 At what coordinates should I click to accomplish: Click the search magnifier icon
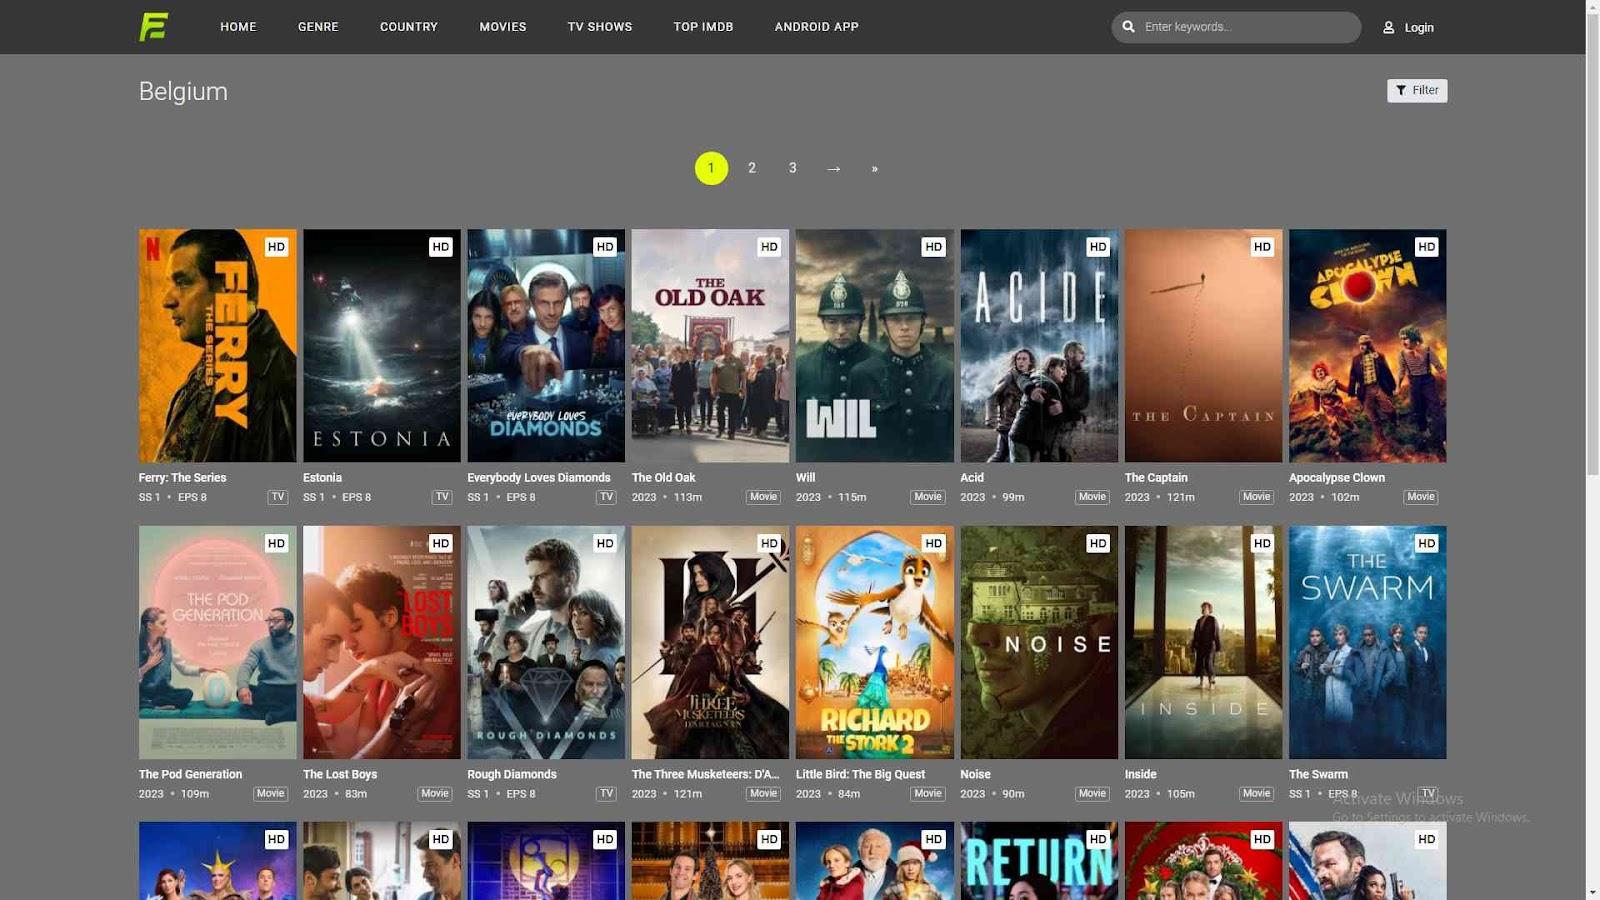coord(1128,27)
